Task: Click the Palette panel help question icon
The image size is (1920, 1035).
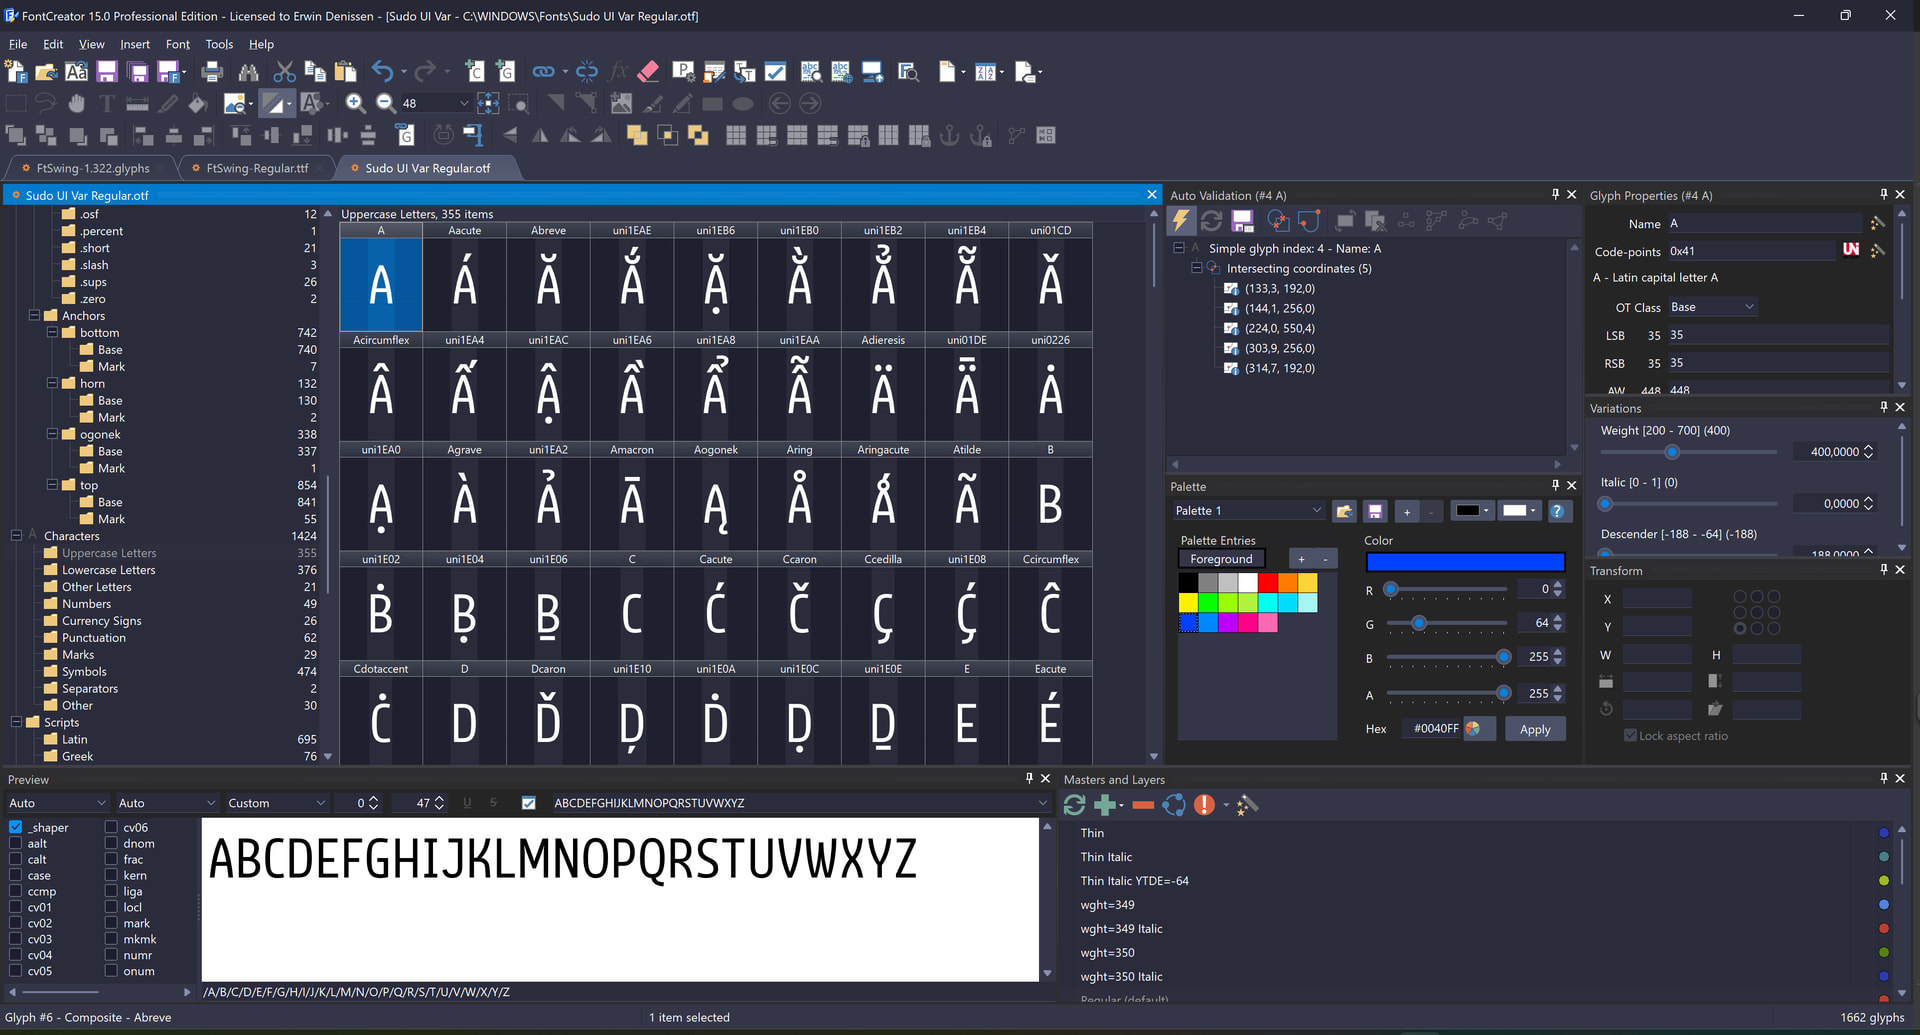Action: tap(1557, 511)
